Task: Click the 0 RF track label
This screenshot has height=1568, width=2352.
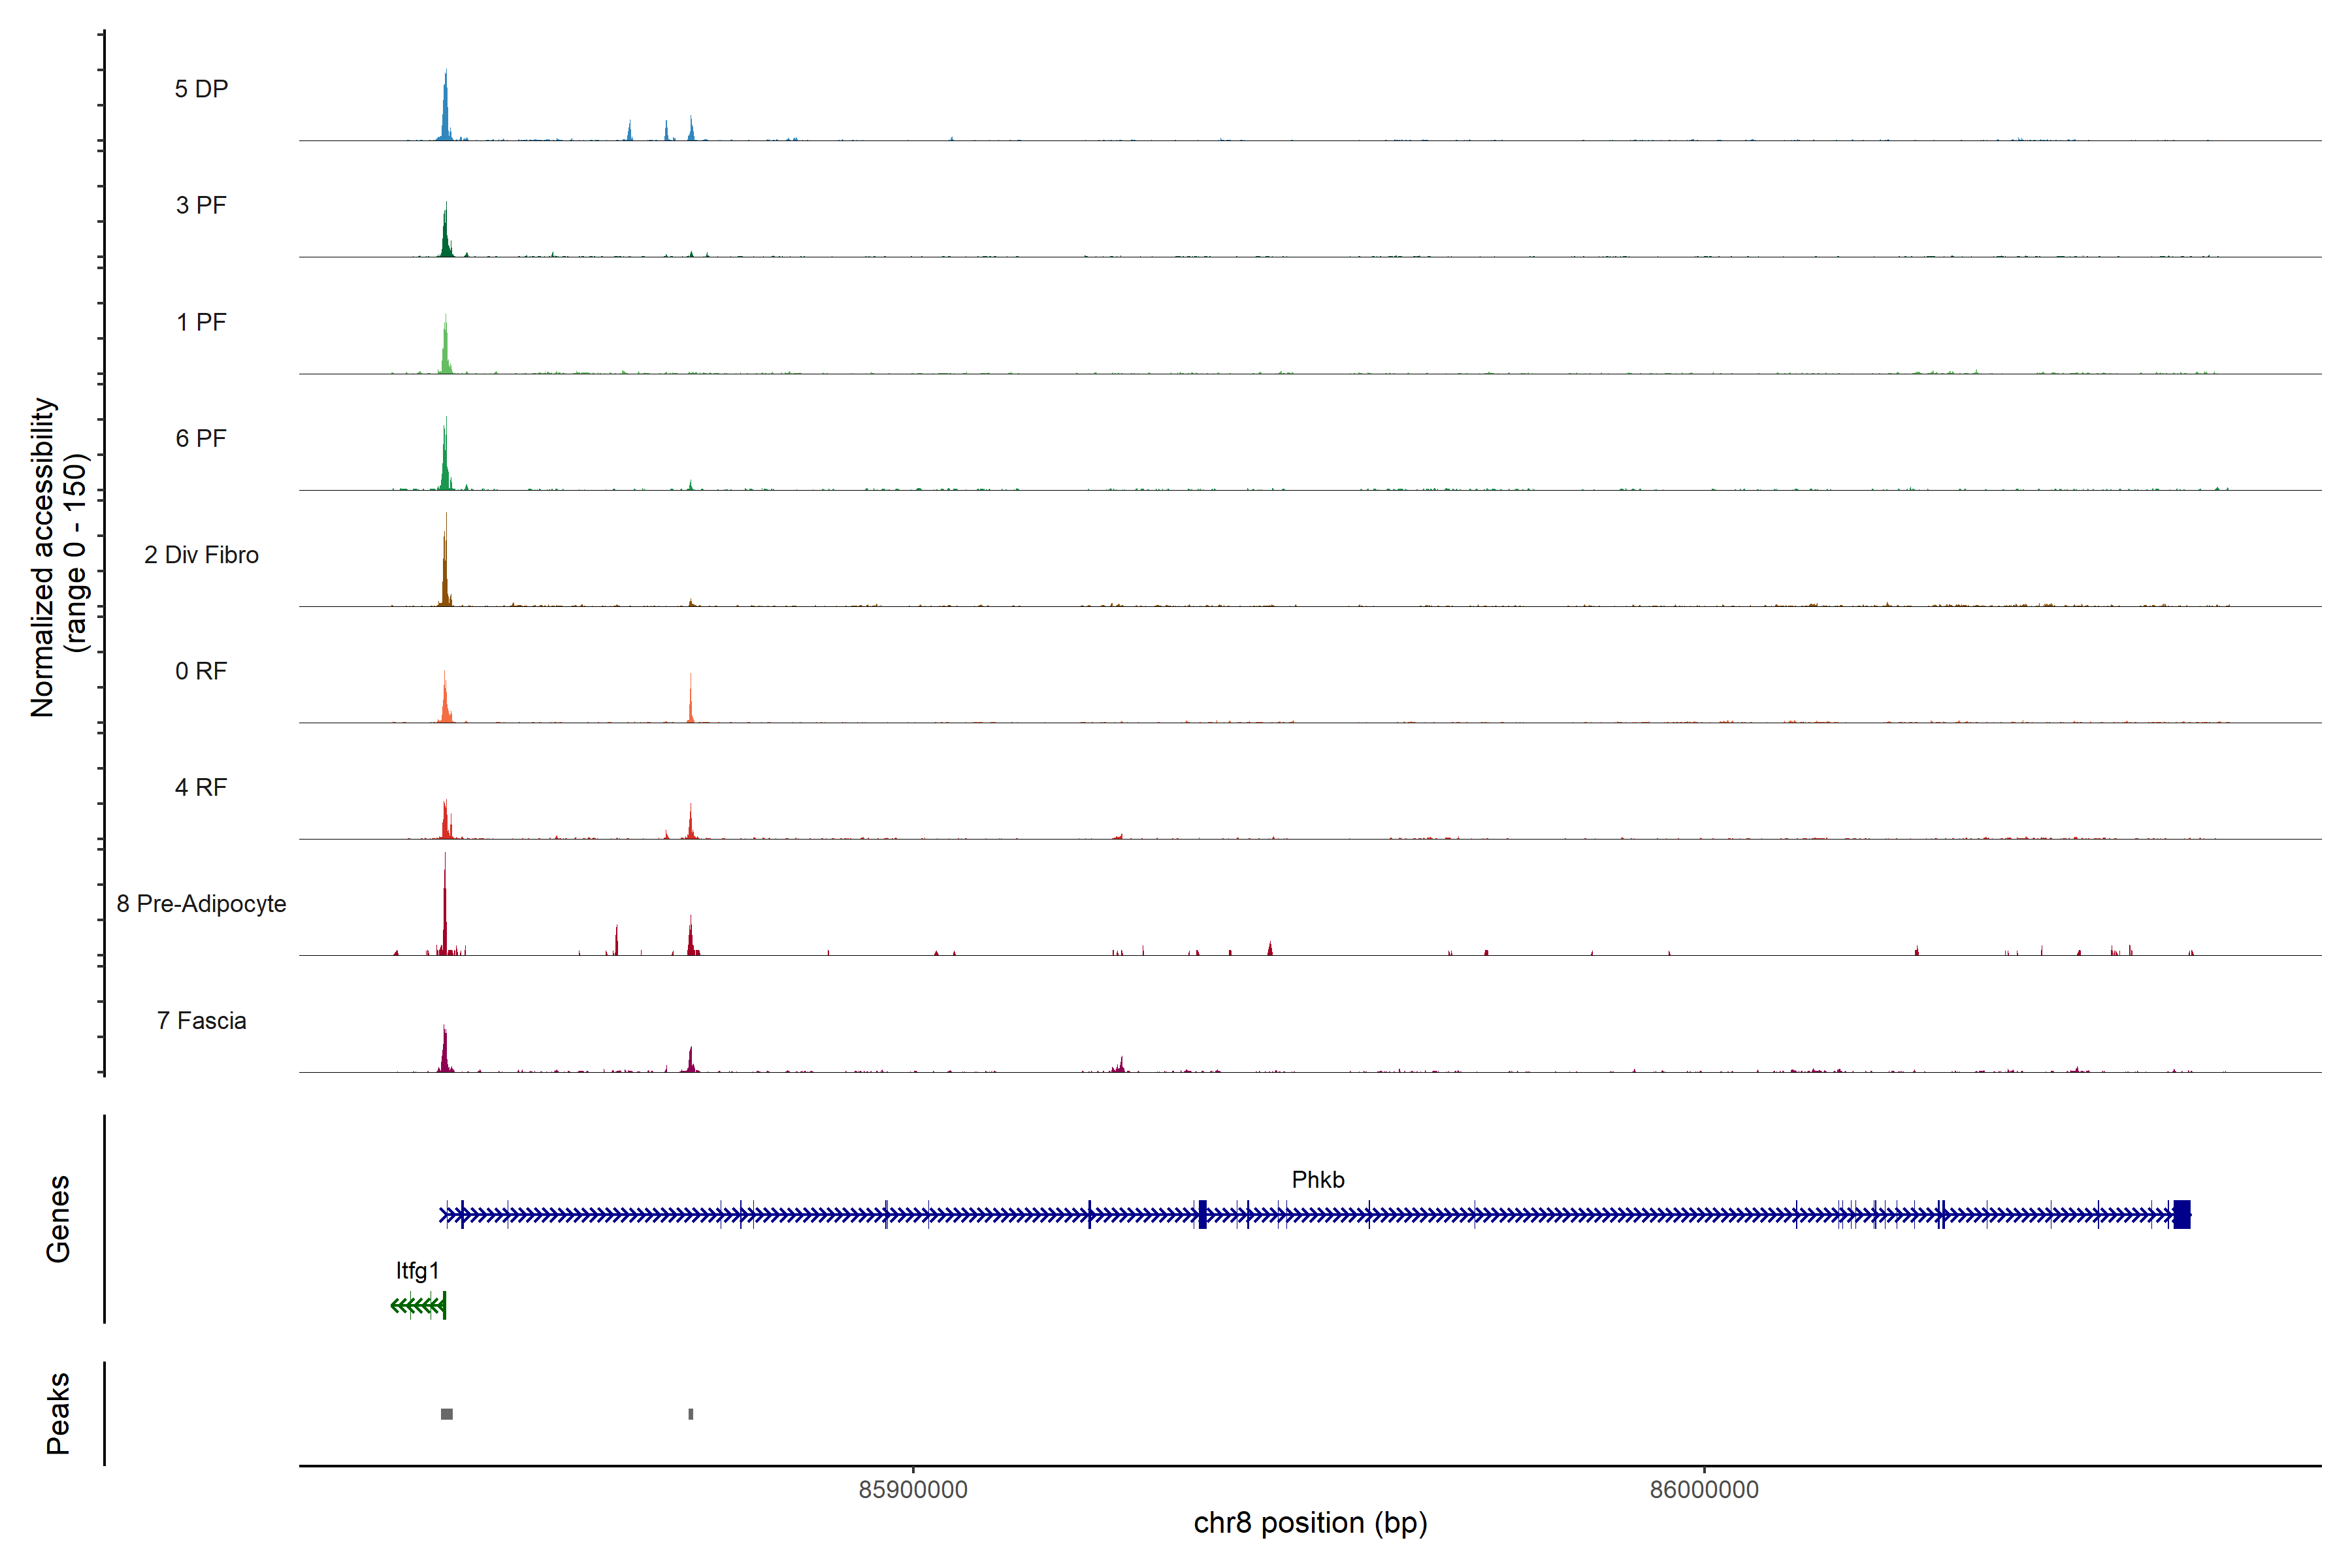Action: [201, 671]
